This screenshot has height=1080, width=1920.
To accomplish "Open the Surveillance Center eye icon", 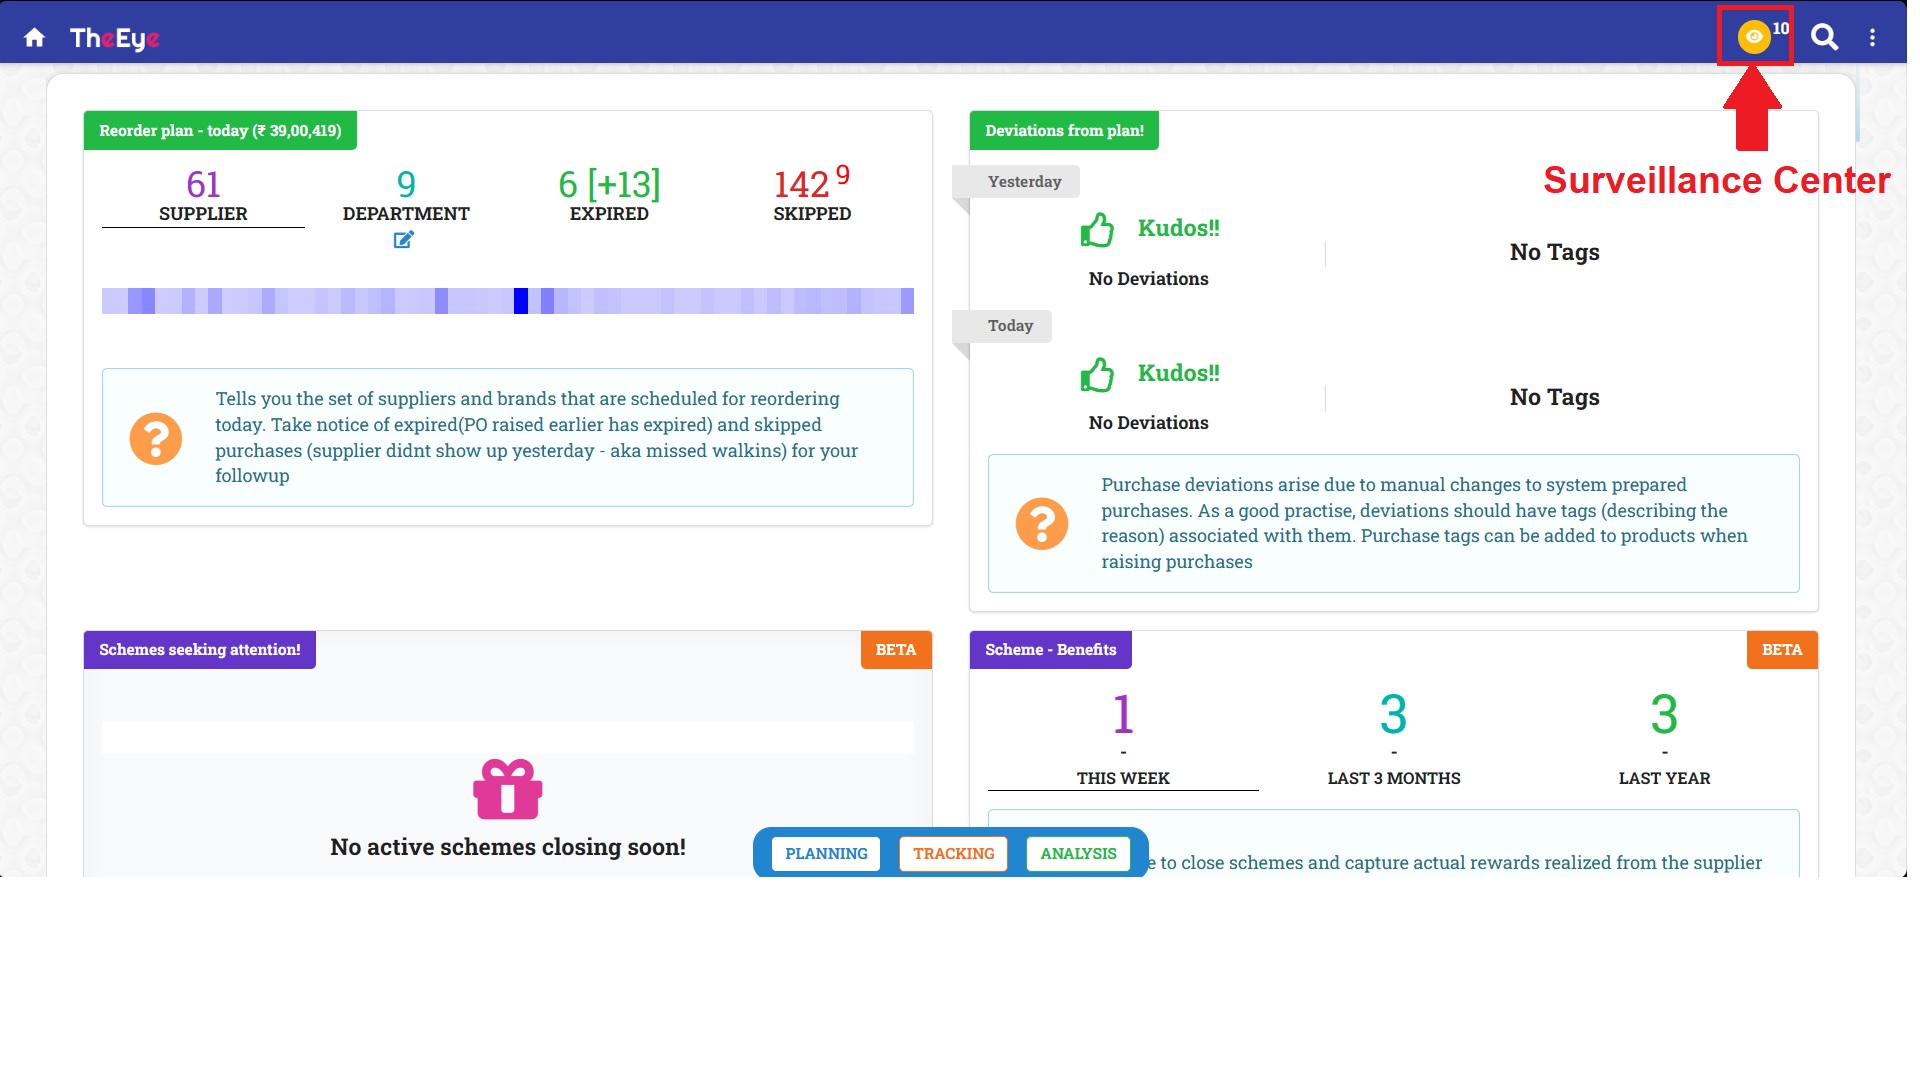I will pyautogui.click(x=1753, y=37).
